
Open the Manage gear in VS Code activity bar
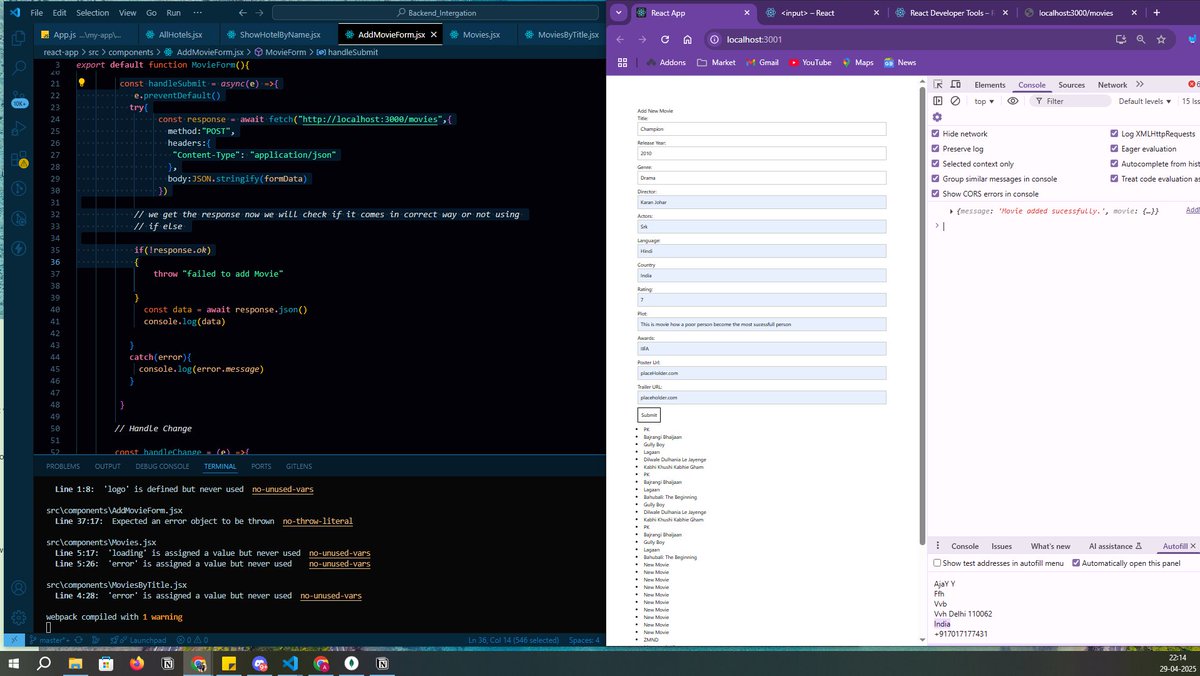17,618
